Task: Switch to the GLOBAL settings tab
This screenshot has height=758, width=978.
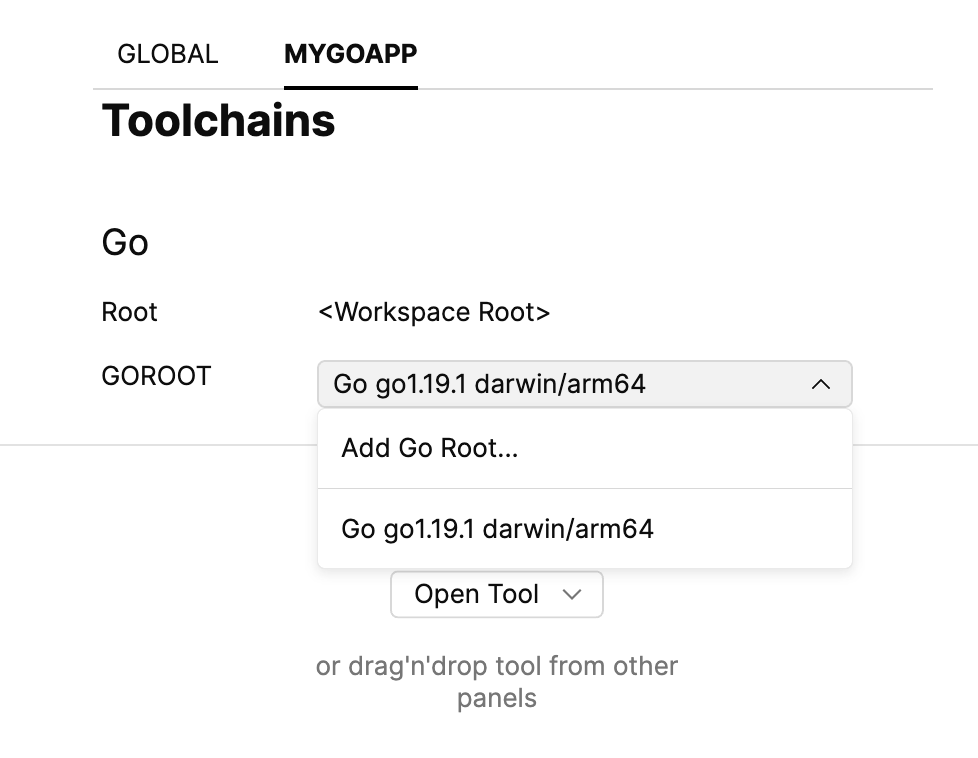Action: click(x=168, y=54)
